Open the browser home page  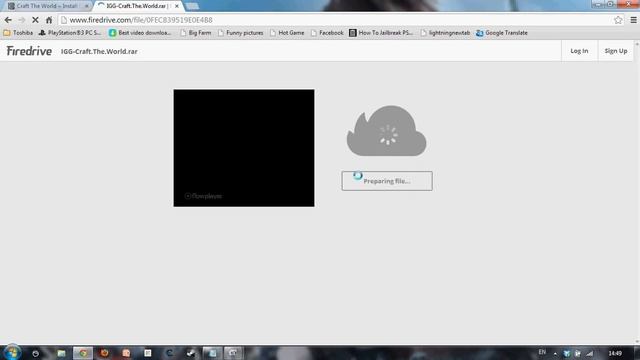click(49, 20)
